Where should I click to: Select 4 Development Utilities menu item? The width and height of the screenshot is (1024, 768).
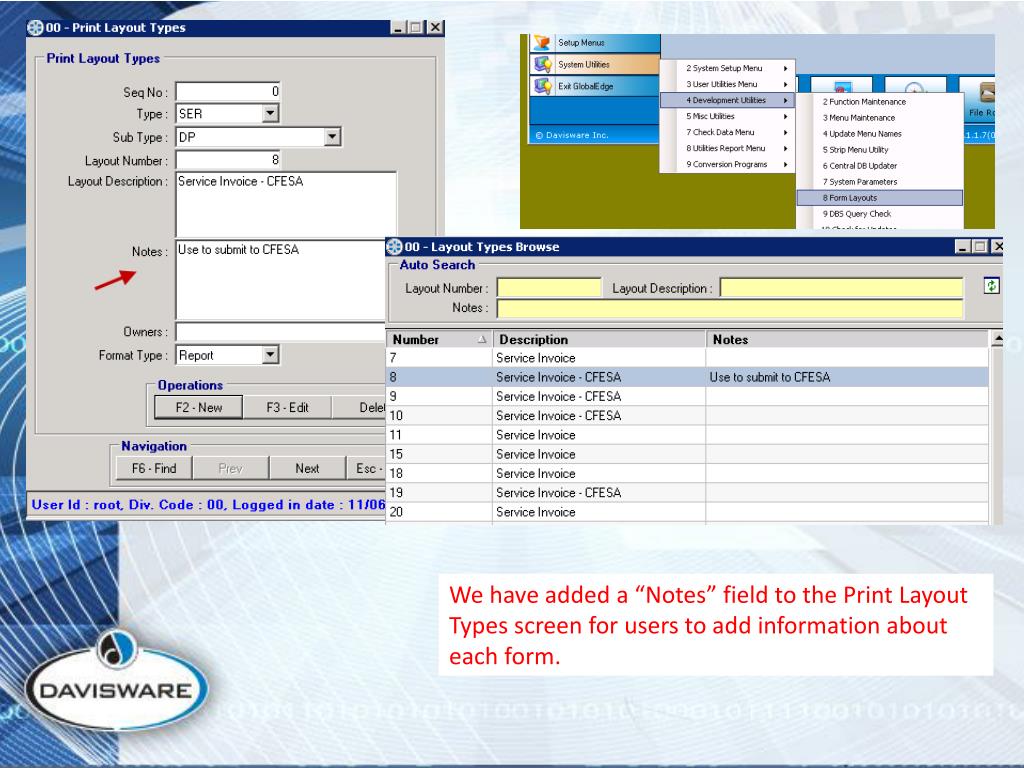[727, 100]
